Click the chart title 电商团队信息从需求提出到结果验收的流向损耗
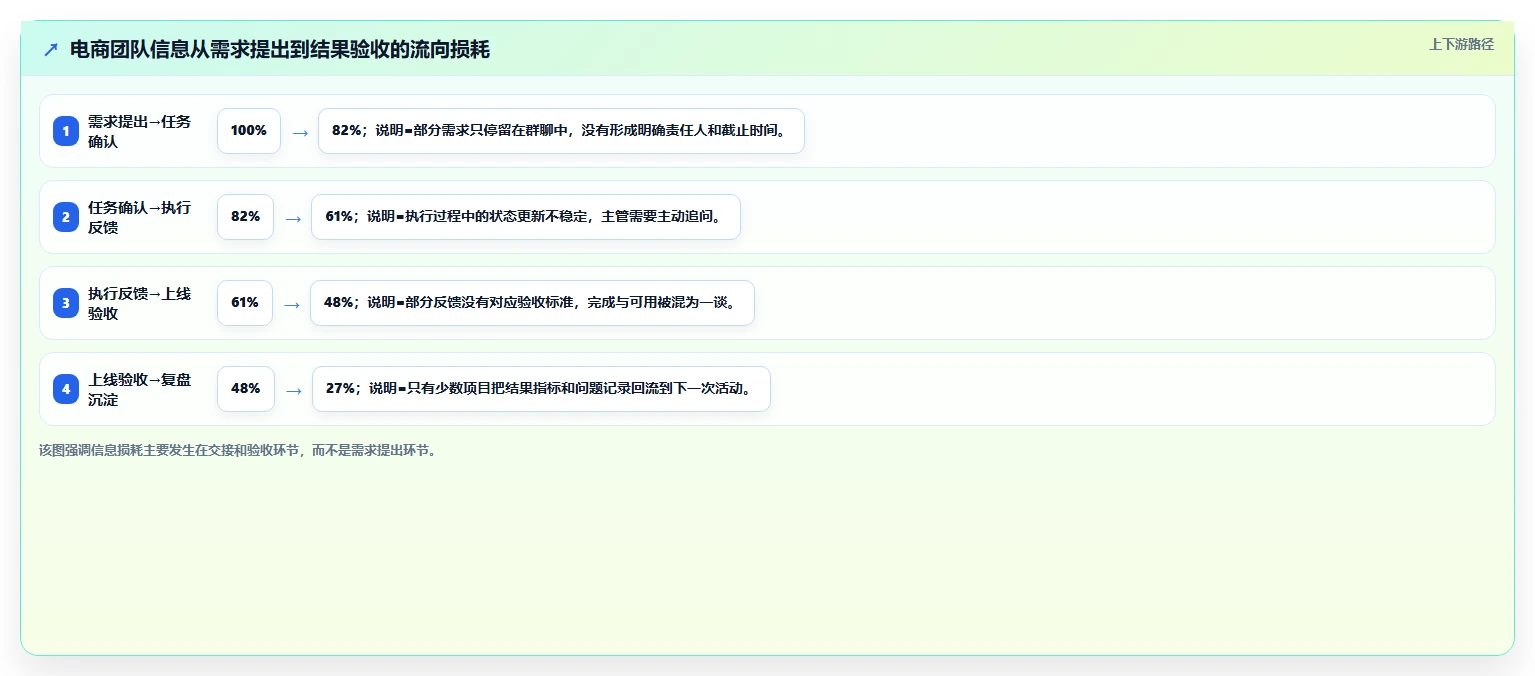The height and width of the screenshot is (676, 1535). point(280,50)
